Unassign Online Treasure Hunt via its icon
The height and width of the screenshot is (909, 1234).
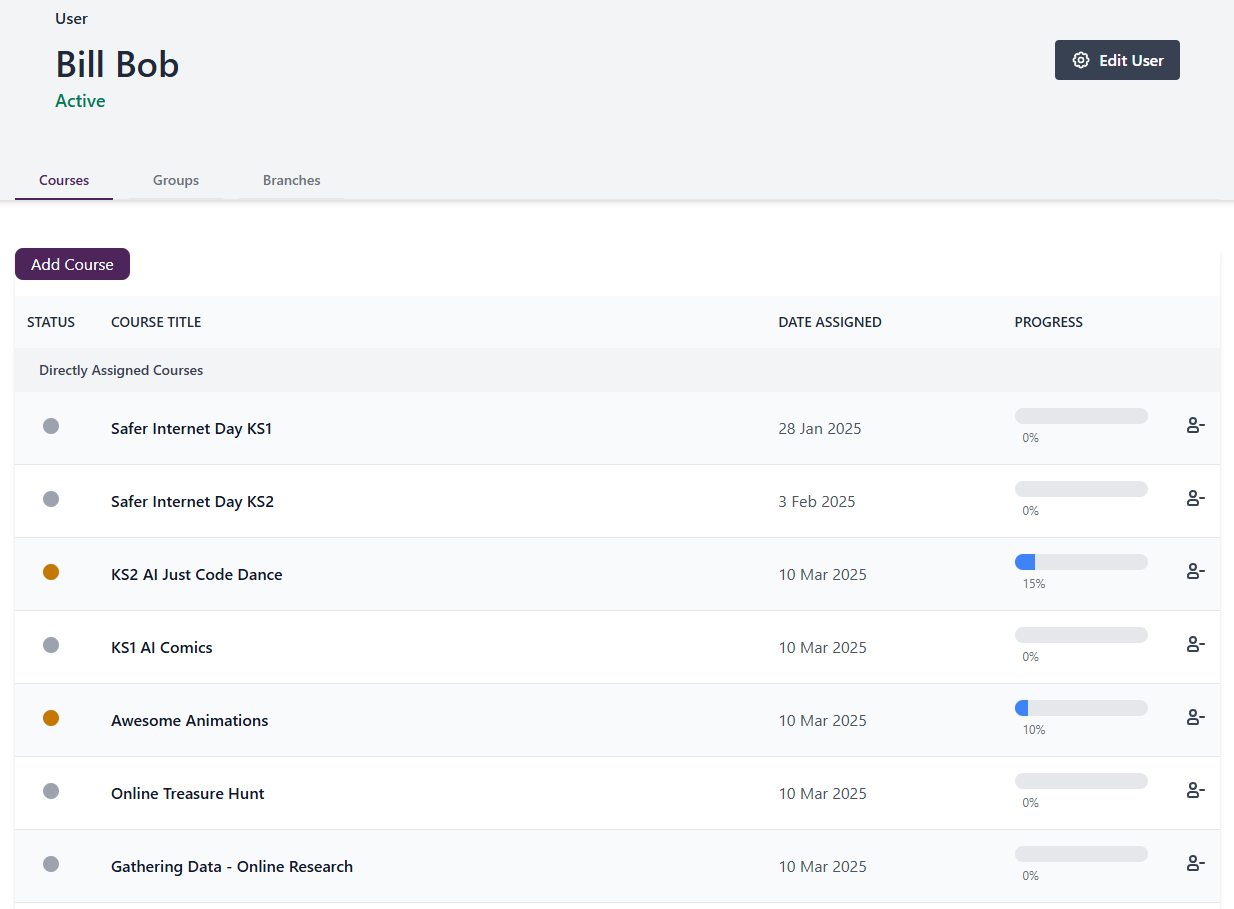tap(1195, 791)
